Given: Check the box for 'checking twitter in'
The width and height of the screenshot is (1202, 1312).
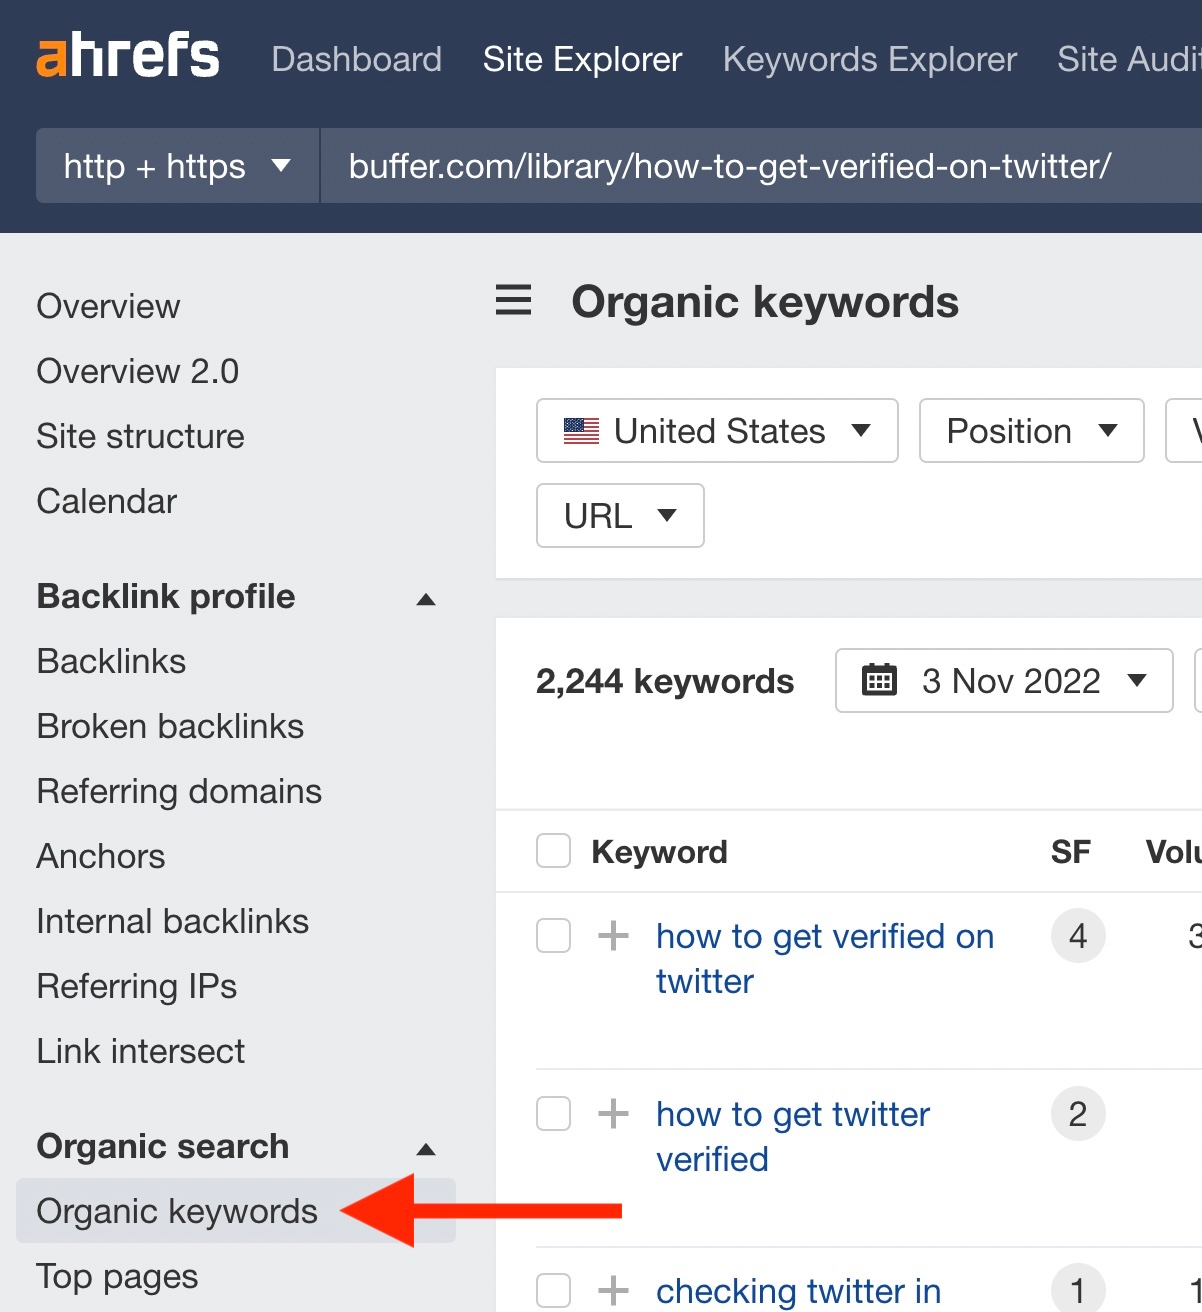Looking at the screenshot, I should click(553, 1290).
